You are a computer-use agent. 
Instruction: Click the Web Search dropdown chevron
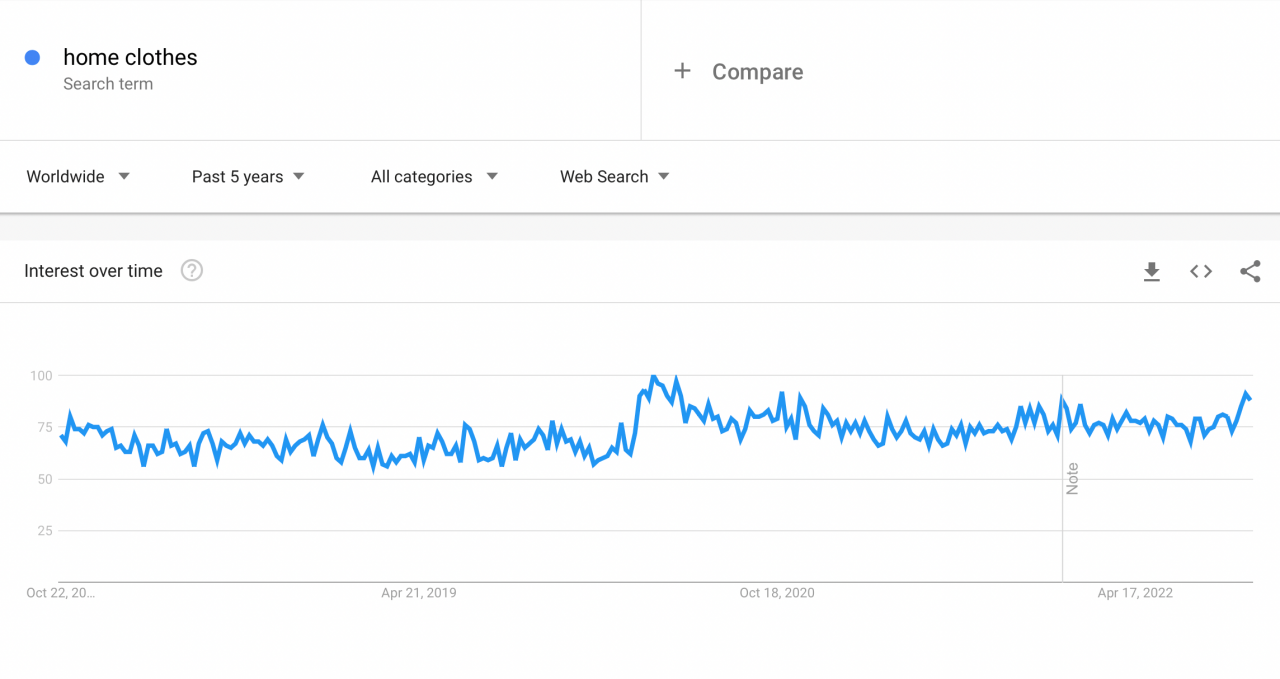pos(664,176)
